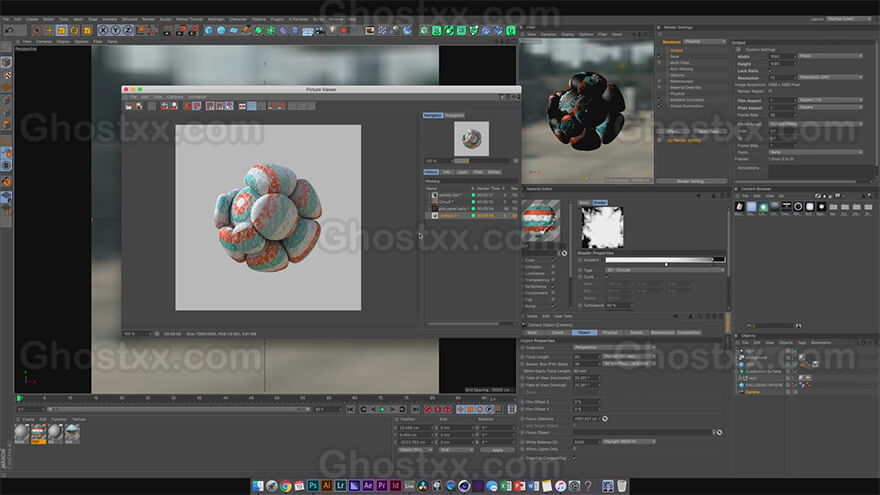Open the Focal Length preset dropdown
This screenshot has width=880, height=495.
(629, 356)
